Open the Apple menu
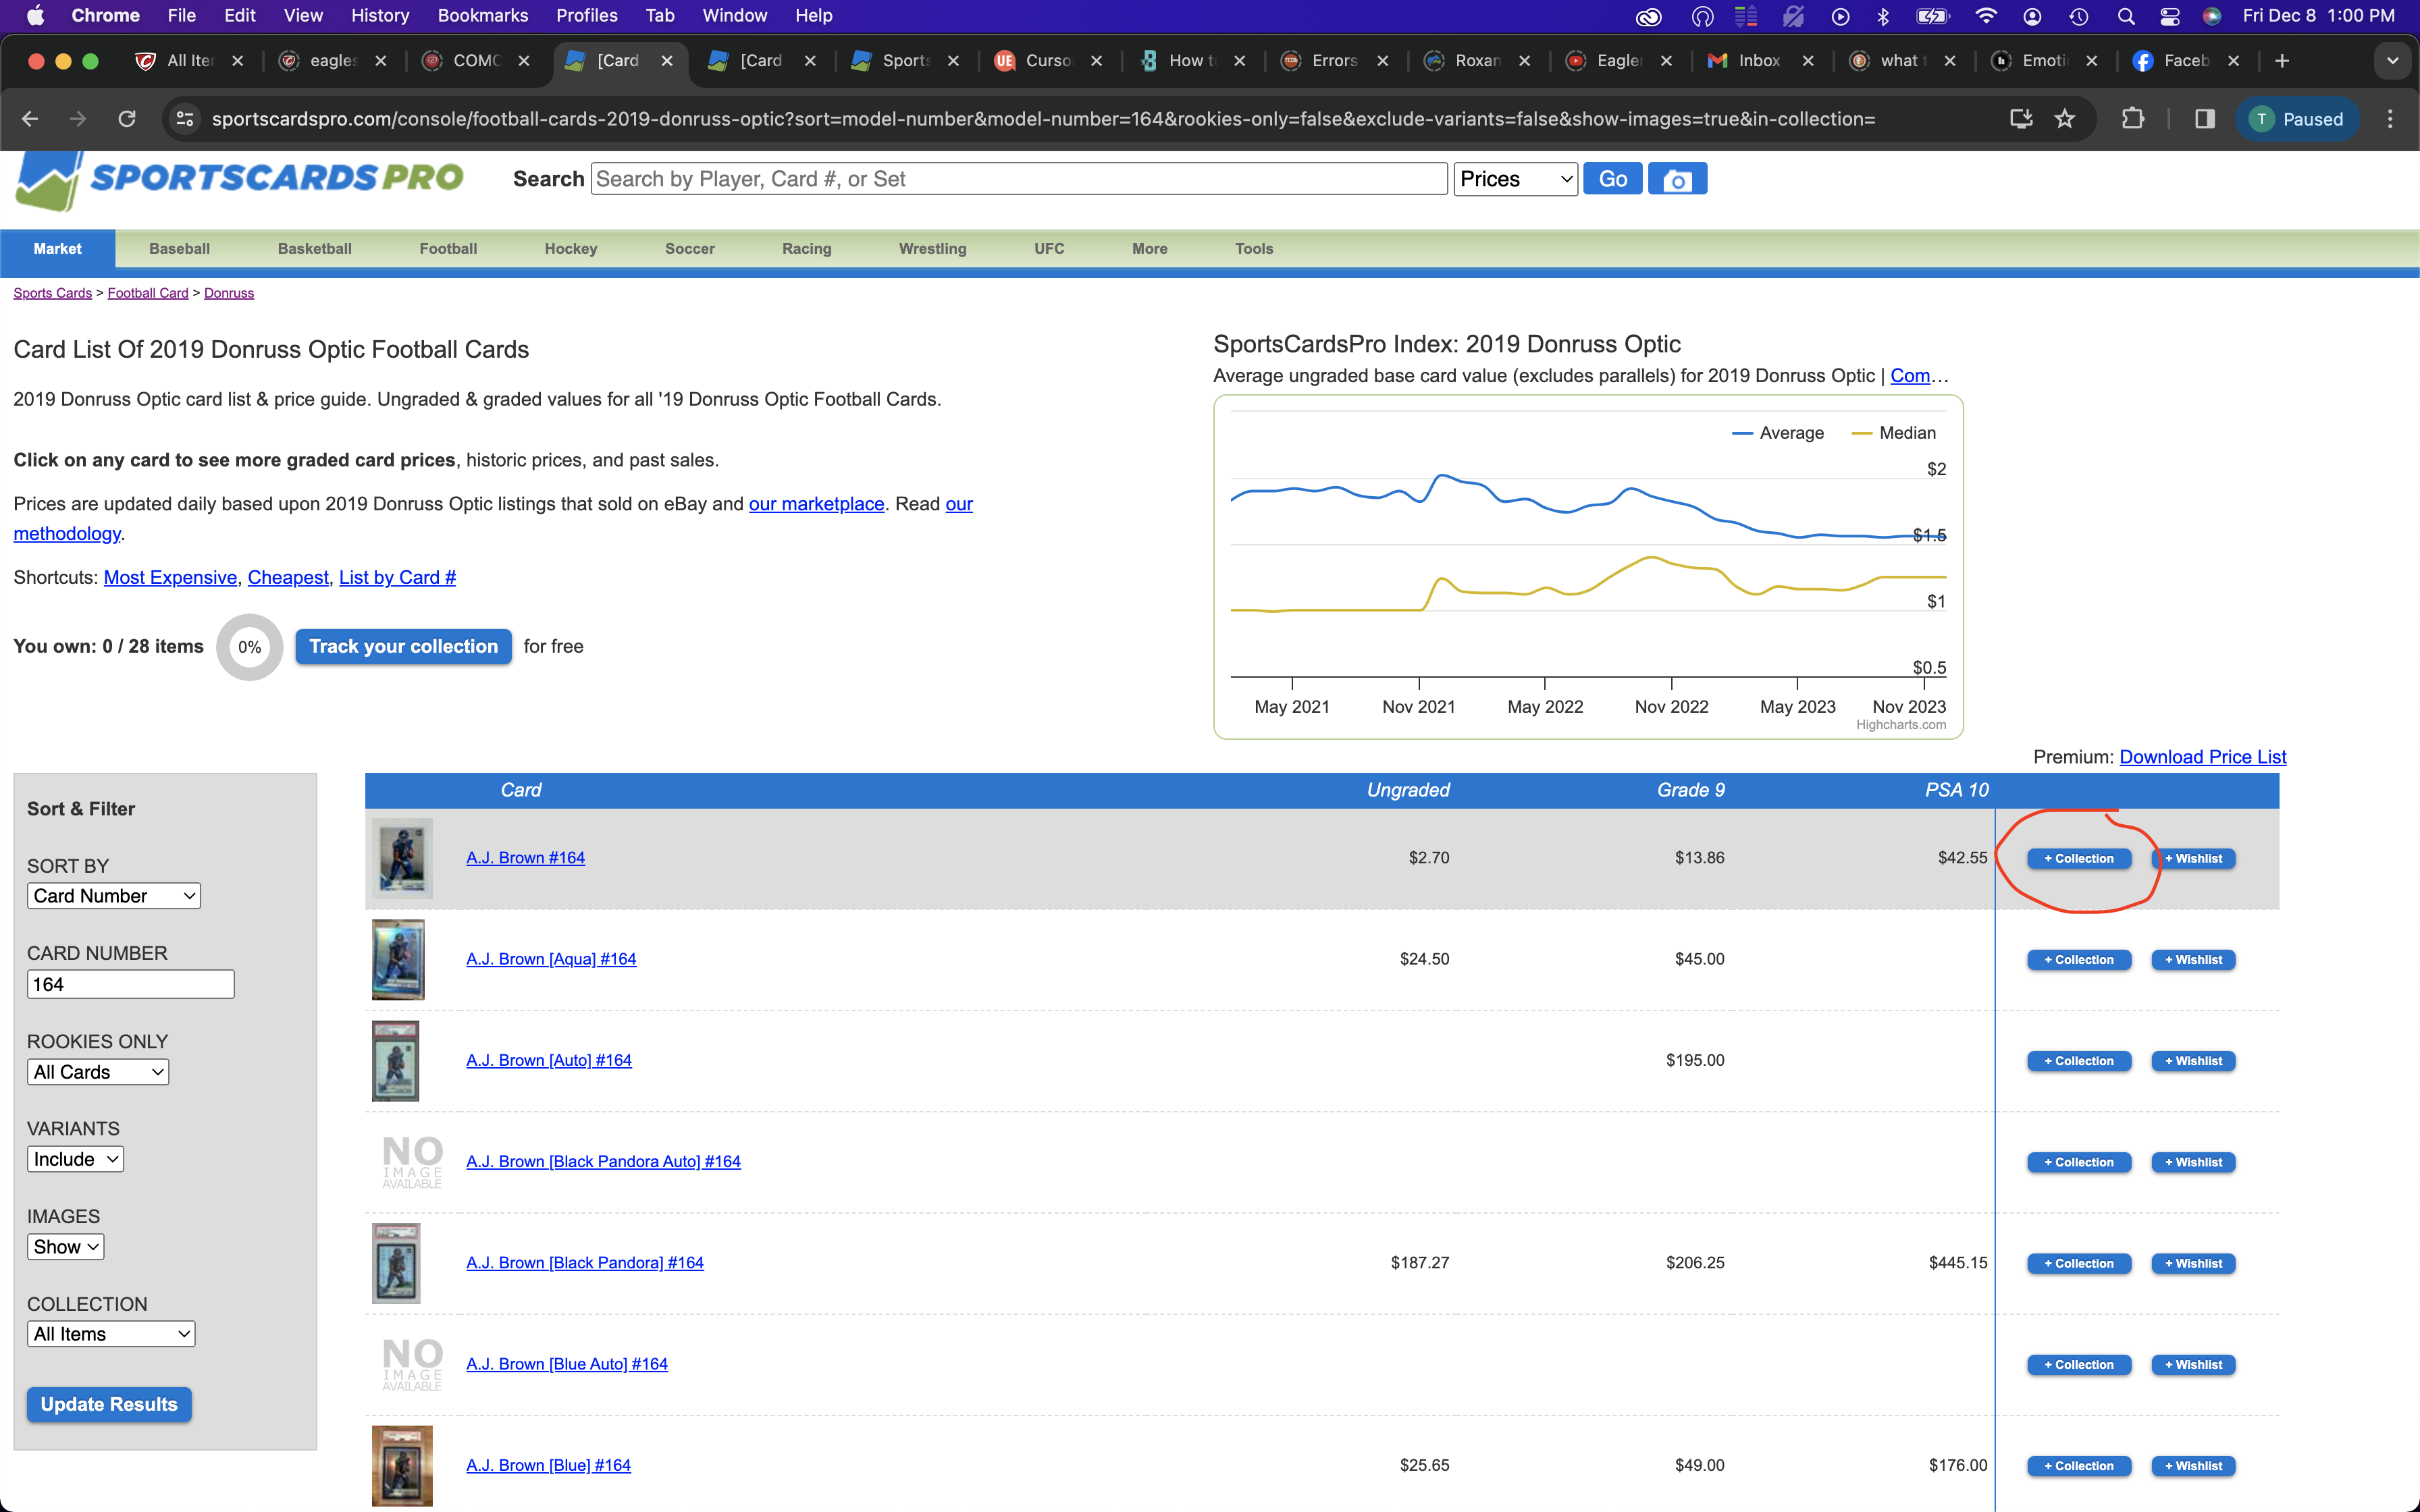The height and width of the screenshot is (1512, 2420). 36,15
